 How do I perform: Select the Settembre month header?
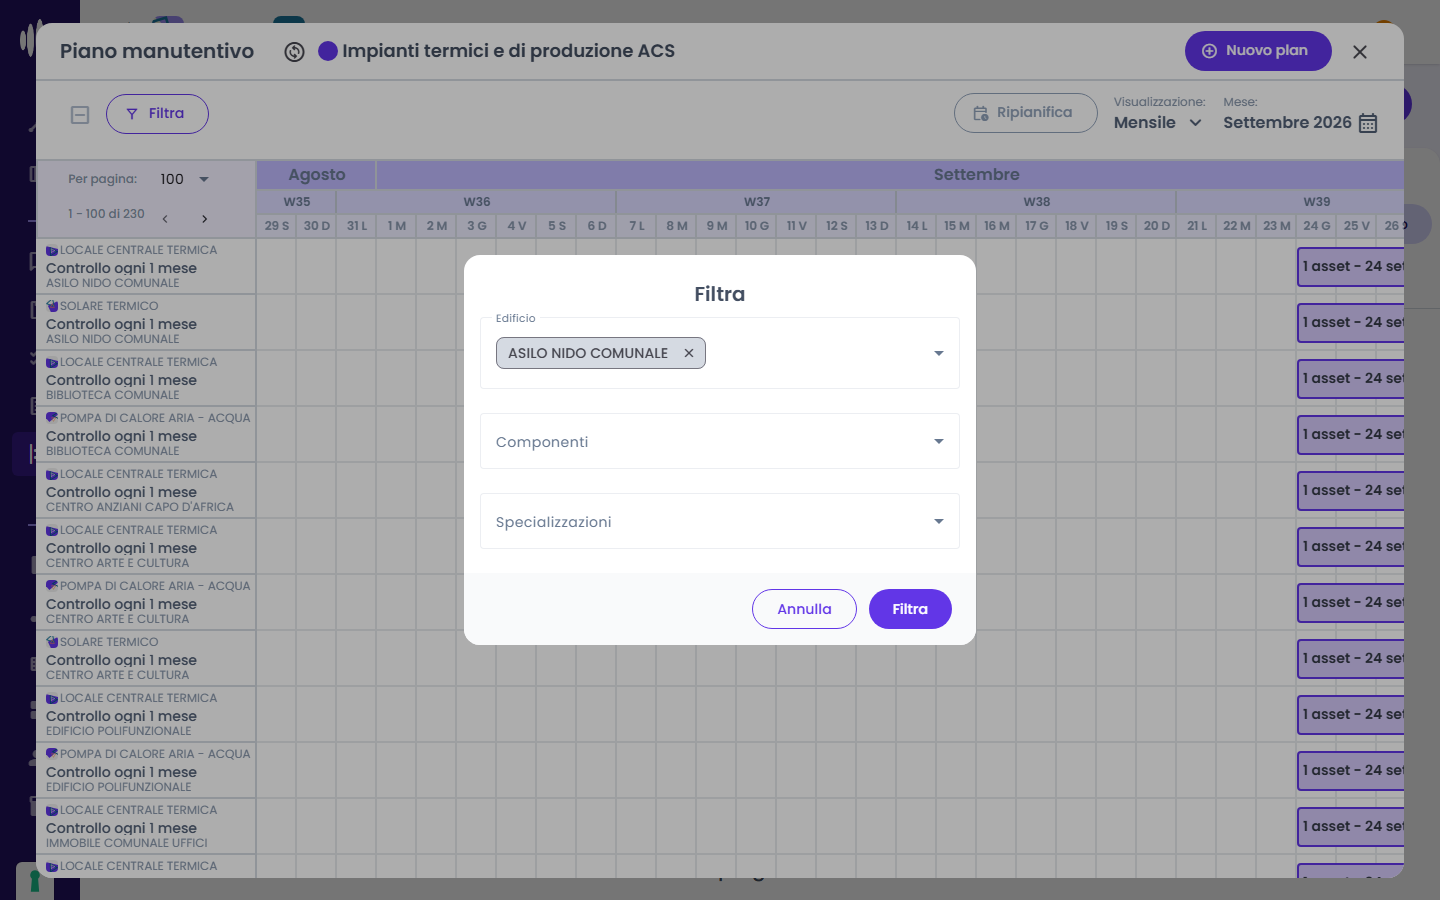pyautogui.click(x=976, y=174)
